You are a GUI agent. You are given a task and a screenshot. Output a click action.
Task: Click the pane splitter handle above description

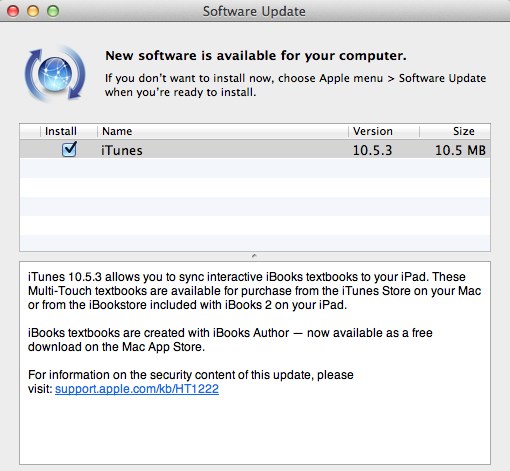click(254, 256)
